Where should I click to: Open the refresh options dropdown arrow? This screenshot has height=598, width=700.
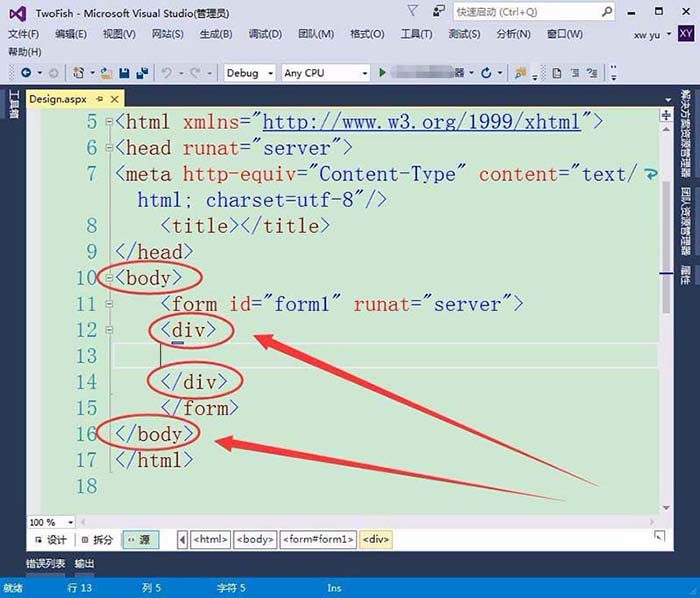point(500,73)
